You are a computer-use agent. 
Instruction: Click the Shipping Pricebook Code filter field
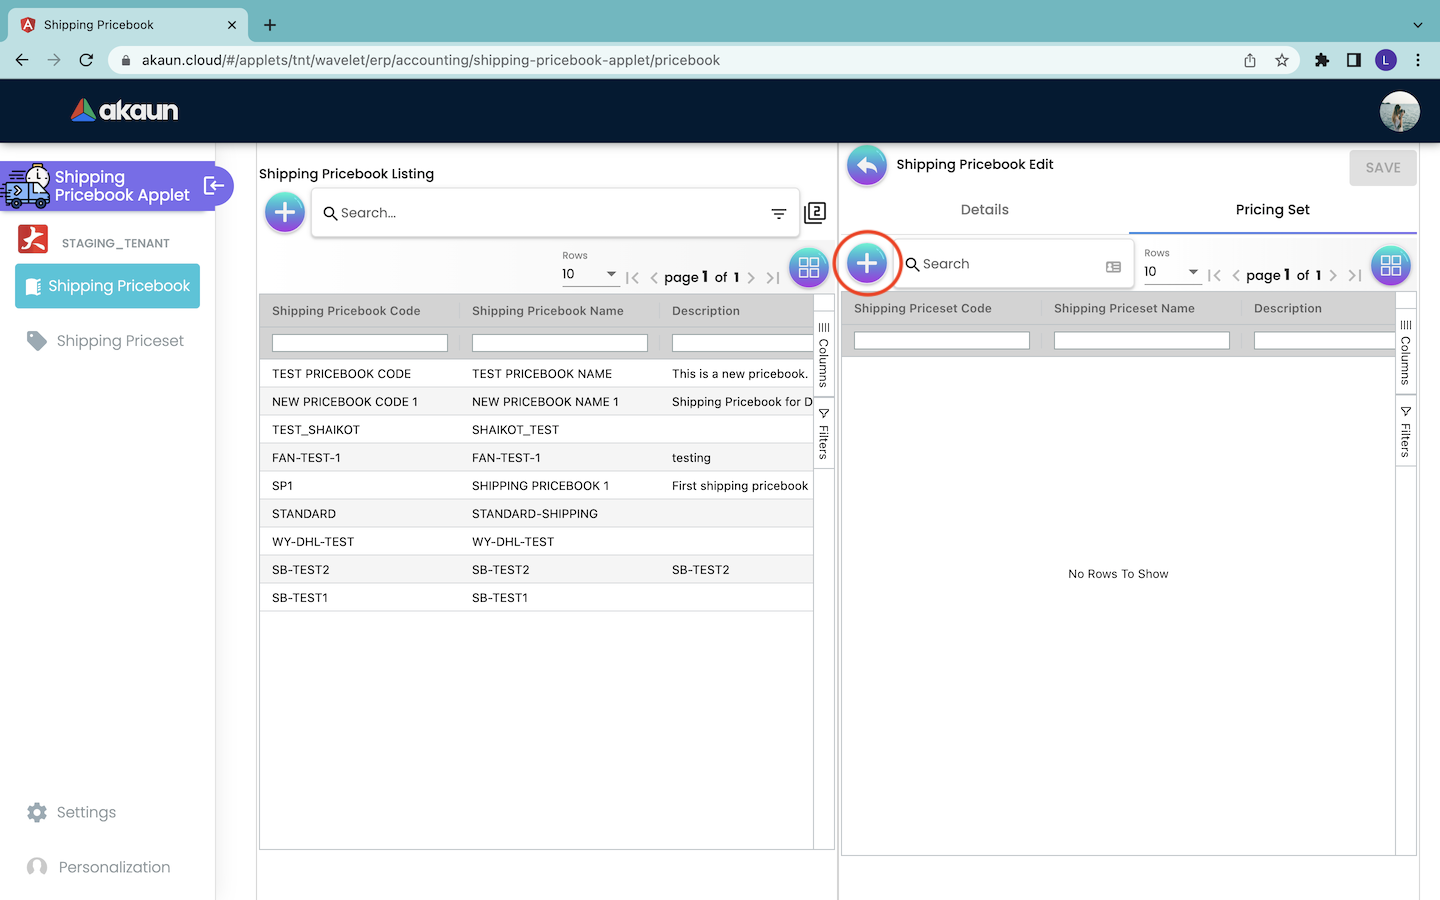click(x=360, y=343)
